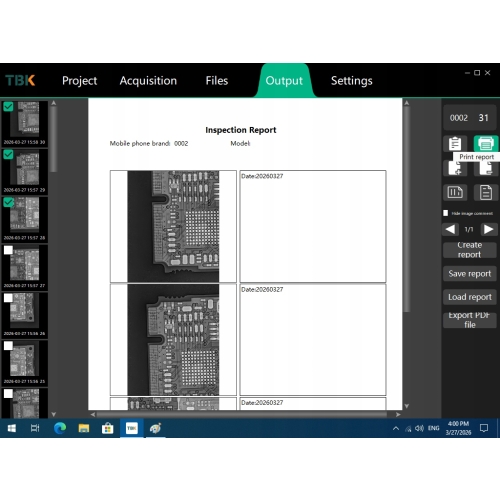This screenshot has width=500, height=500.
Task: Click the report preview vertical scrollbar thumb
Action: (x=406, y=210)
